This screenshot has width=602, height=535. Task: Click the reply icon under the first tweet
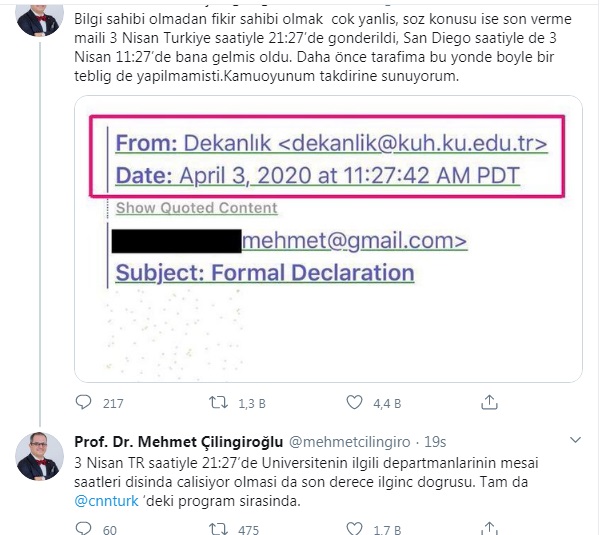tap(83, 402)
